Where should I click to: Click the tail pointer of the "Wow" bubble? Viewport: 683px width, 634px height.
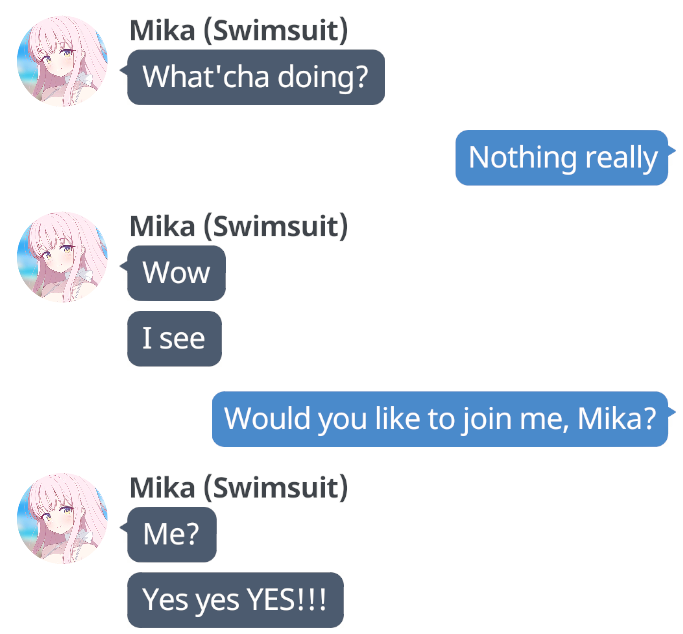[x=124, y=266]
